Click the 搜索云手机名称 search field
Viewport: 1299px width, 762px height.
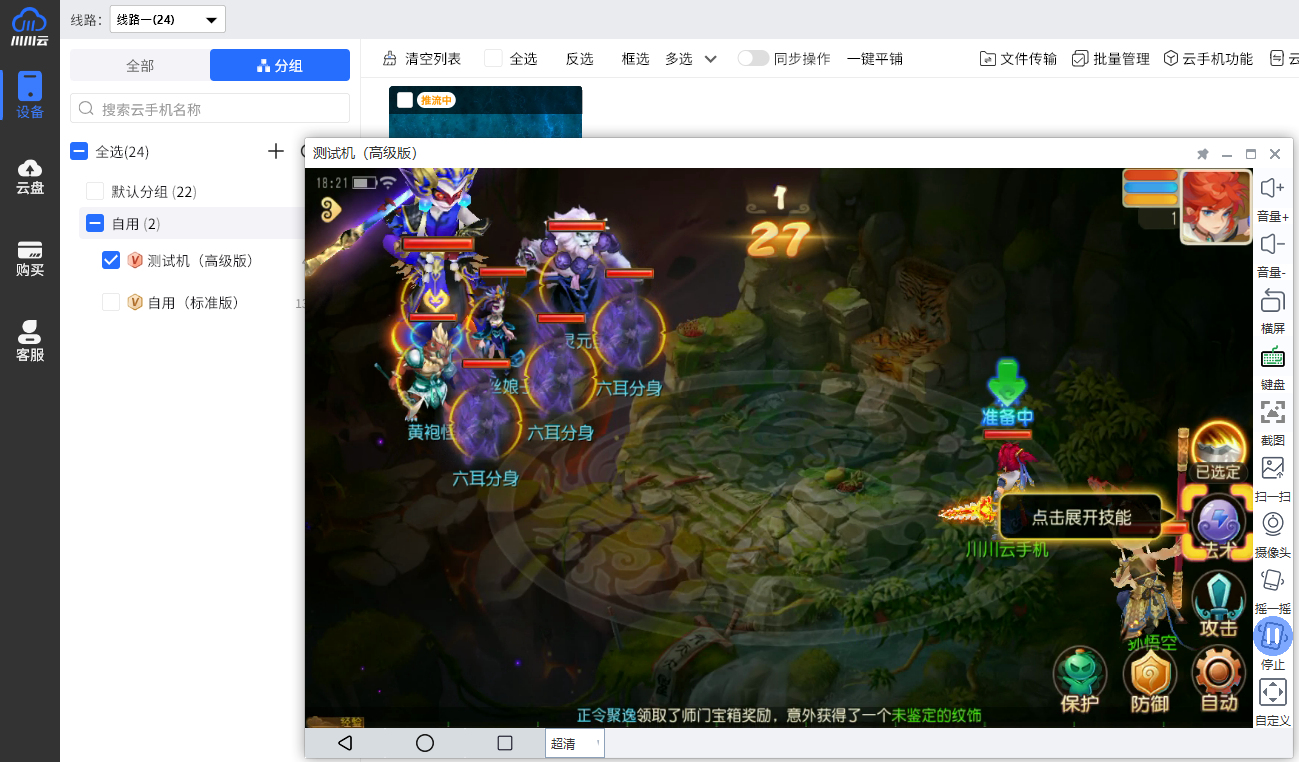(210, 108)
